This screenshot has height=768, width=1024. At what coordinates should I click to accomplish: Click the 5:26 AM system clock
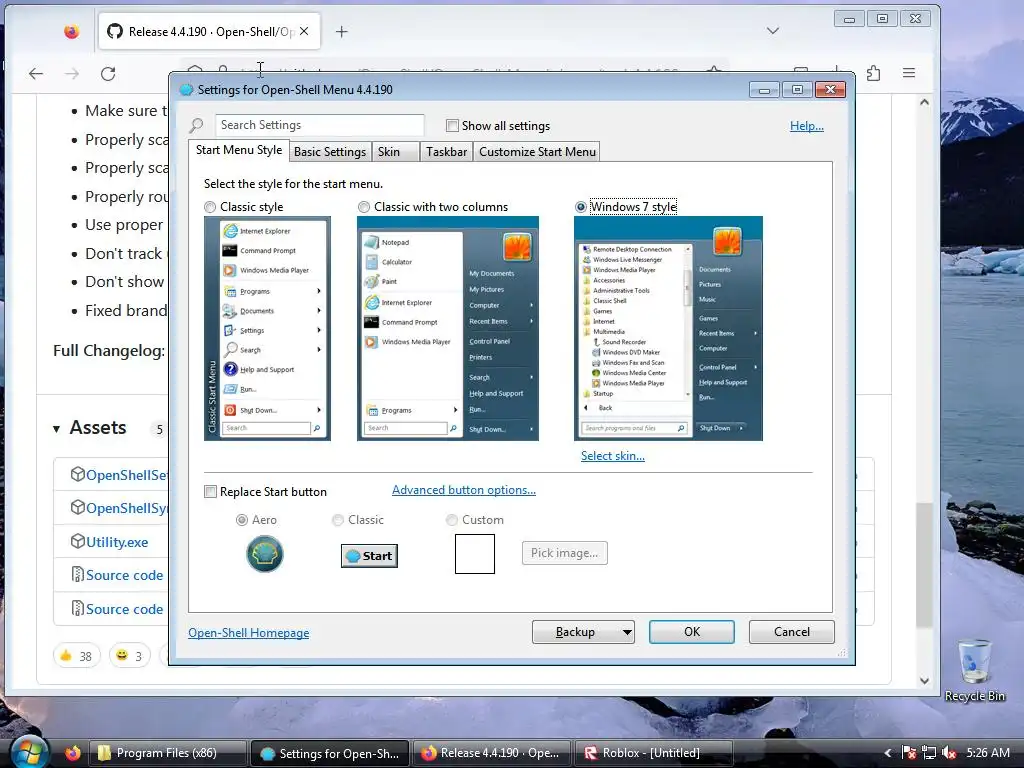coord(988,753)
